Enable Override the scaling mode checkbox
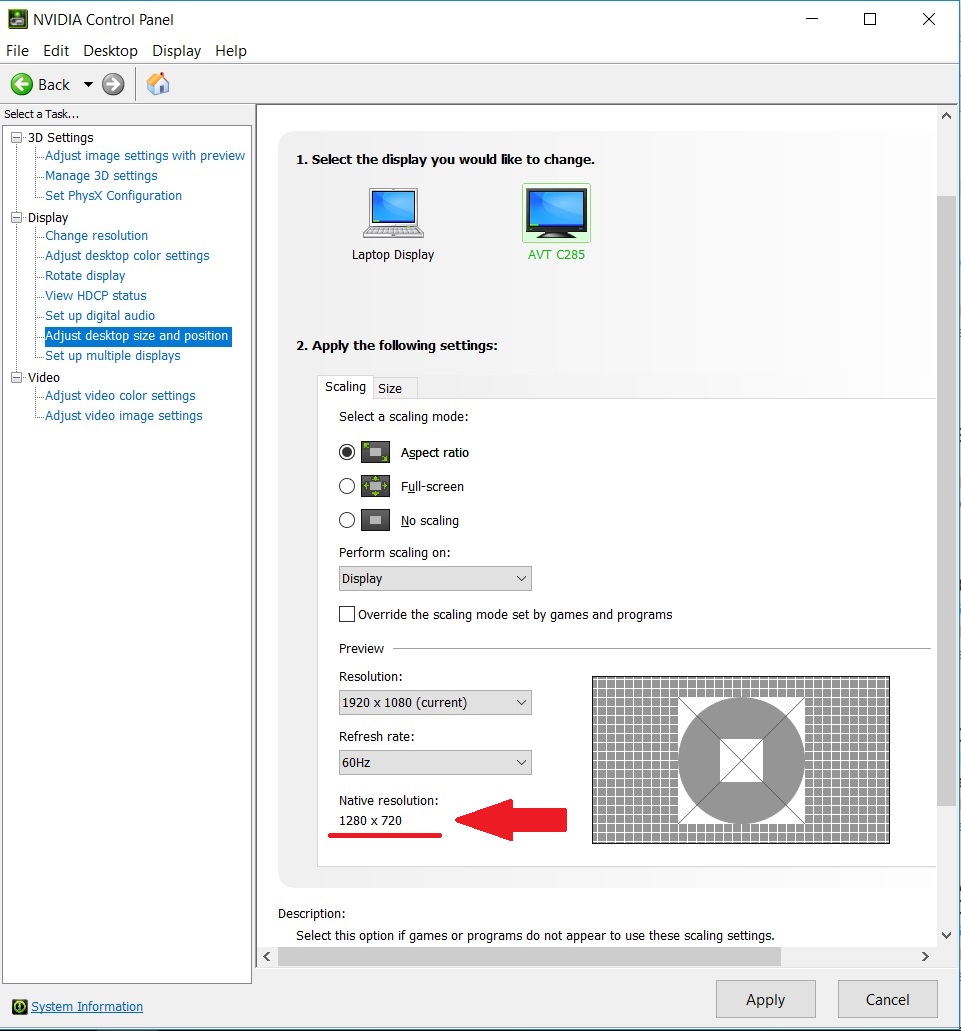This screenshot has width=961, height=1031. [347, 614]
